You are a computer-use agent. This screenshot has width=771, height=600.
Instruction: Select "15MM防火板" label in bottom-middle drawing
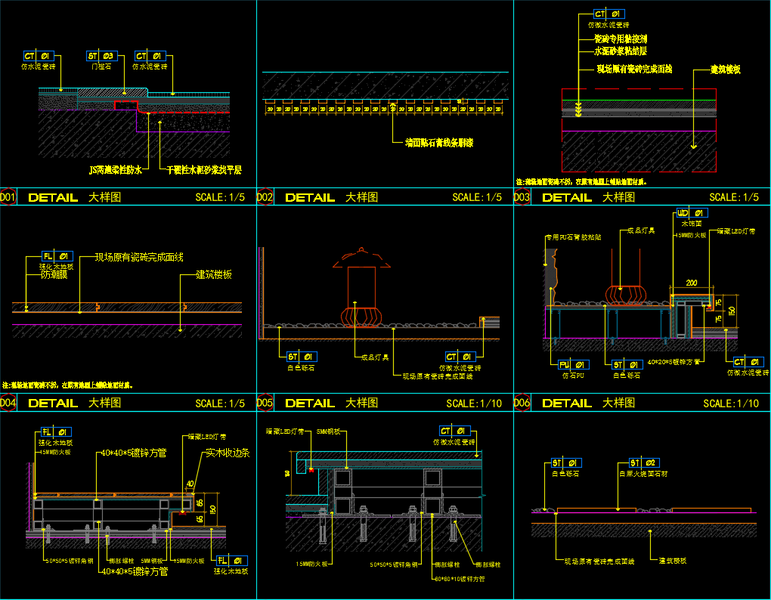coord(312,564)
